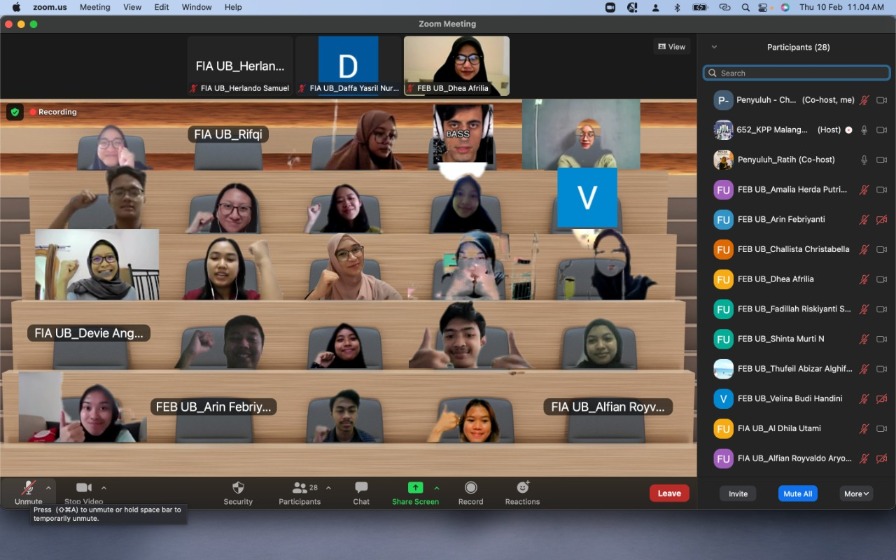896x560 pixels.
Task: Open the Reactions emoji icon
Action: tap(522, 488)
